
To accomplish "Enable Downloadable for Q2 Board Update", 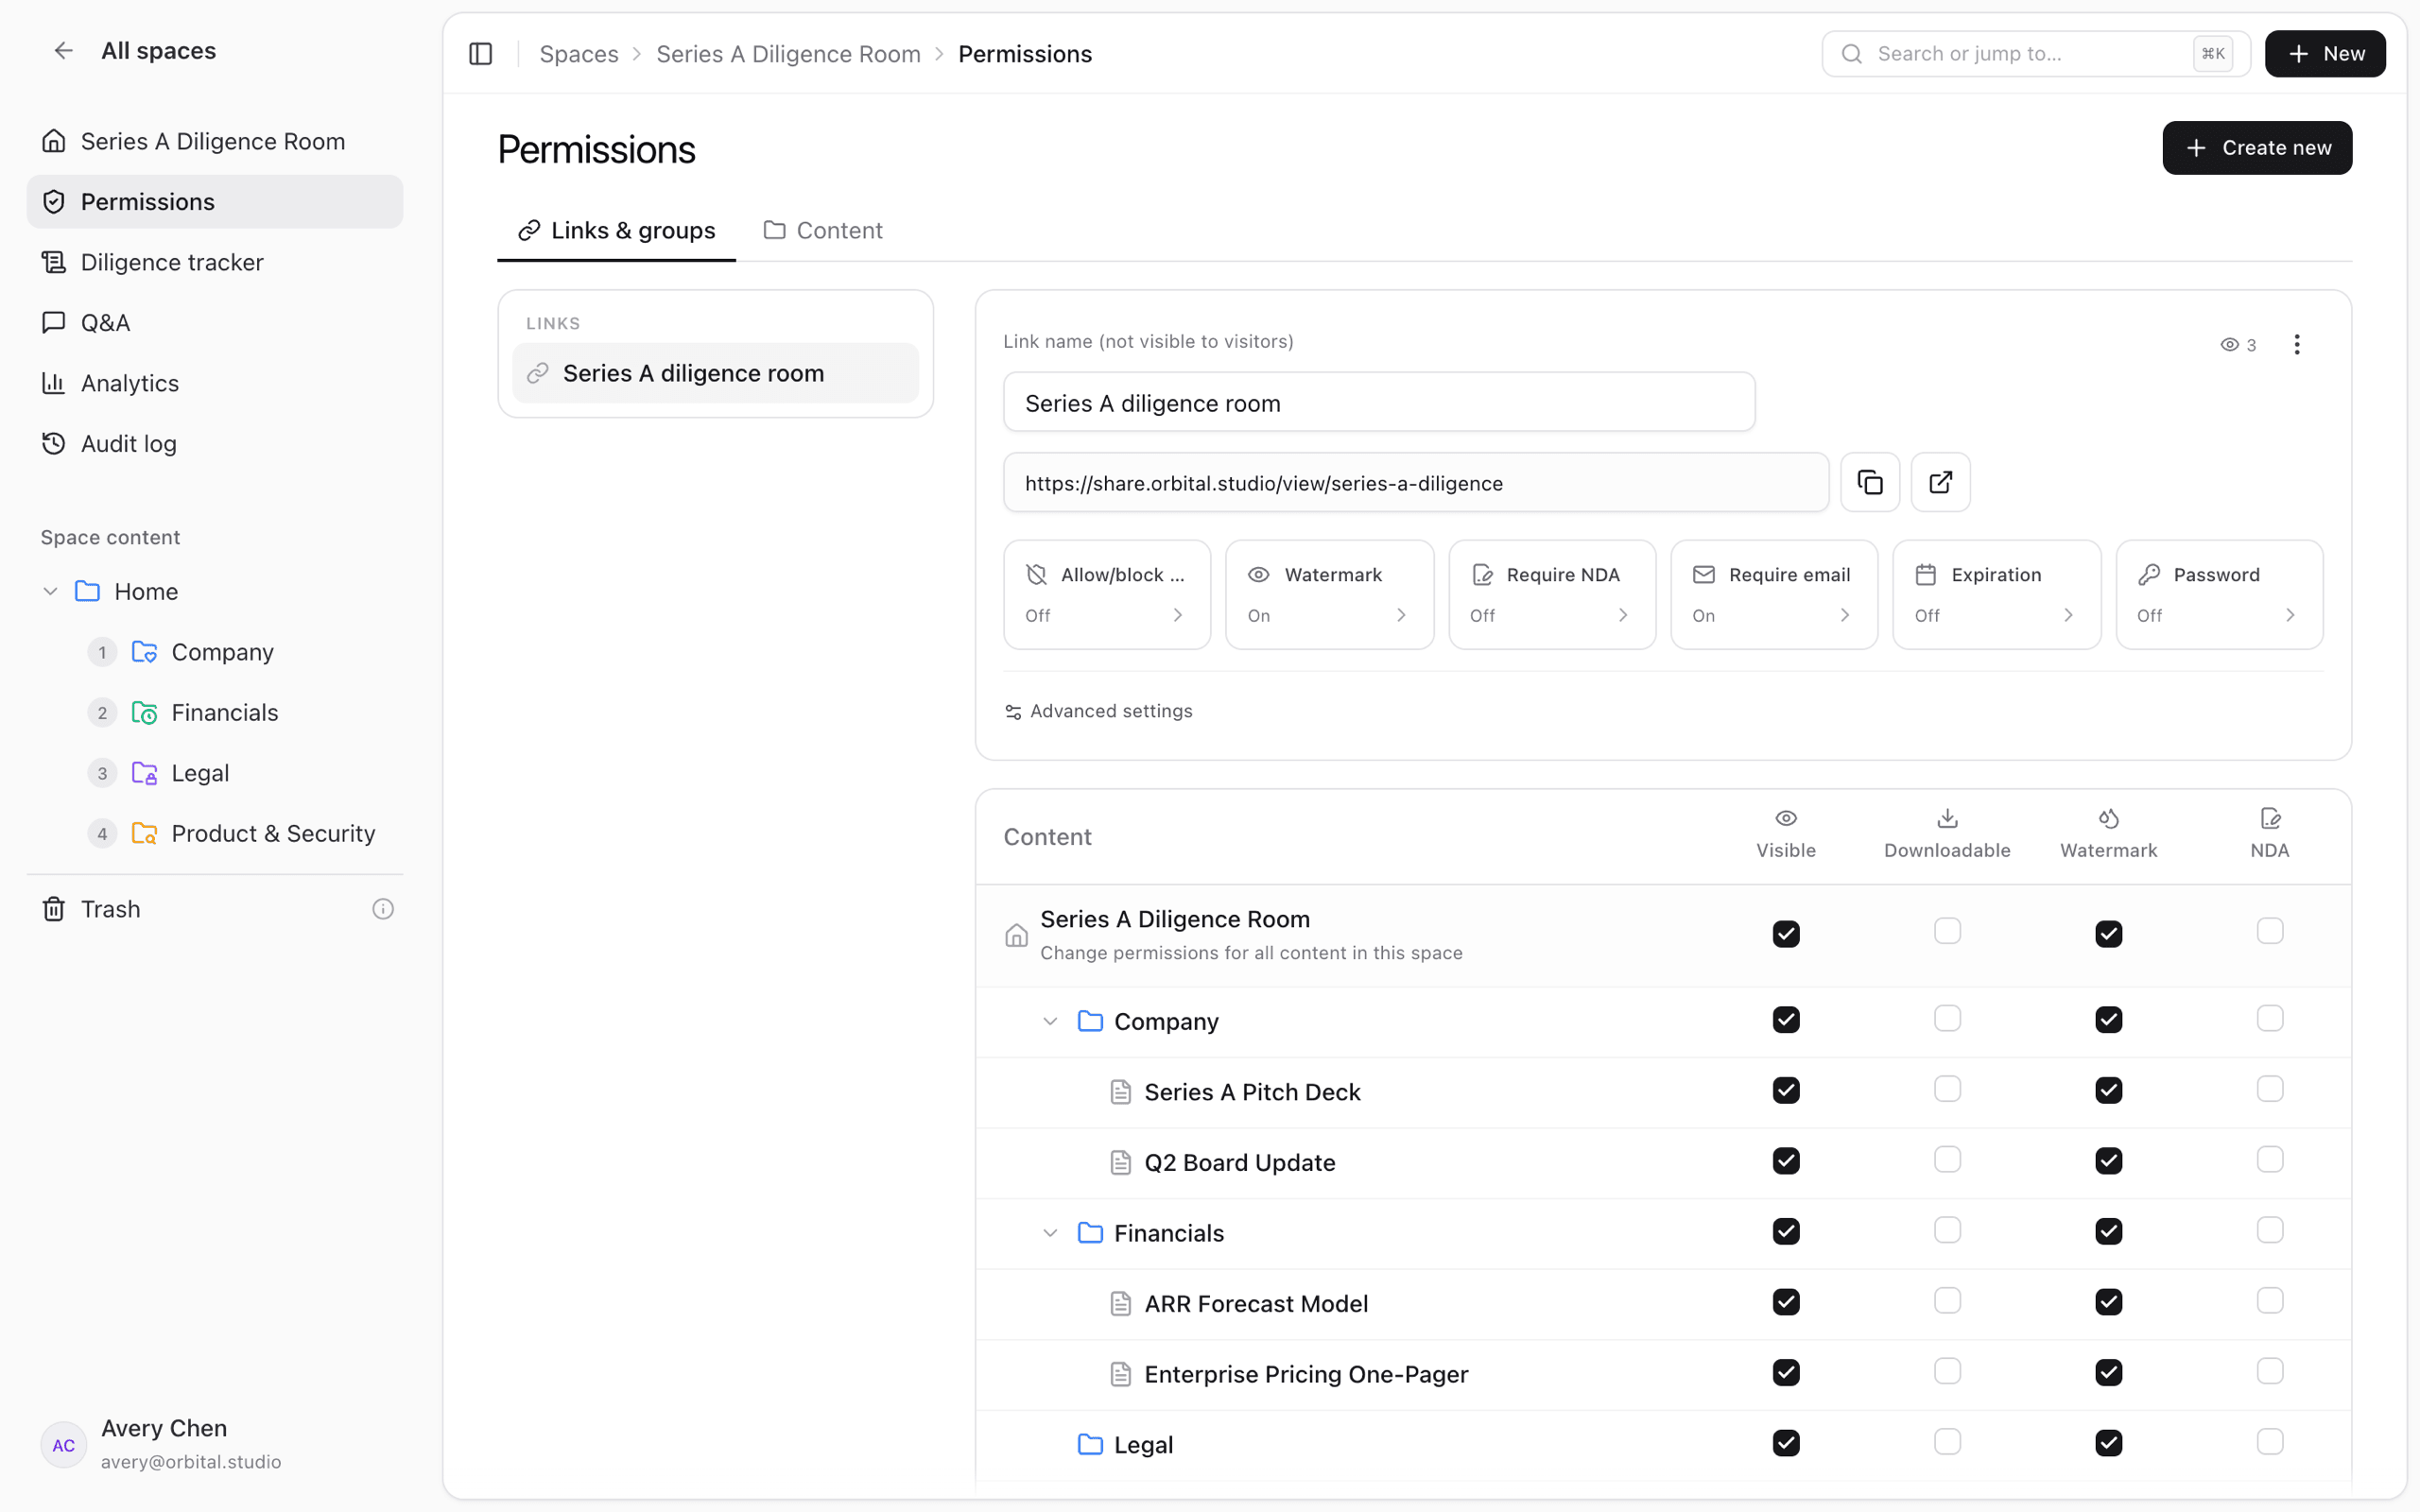I will pyautogui.click(x=1947, y=1160).
